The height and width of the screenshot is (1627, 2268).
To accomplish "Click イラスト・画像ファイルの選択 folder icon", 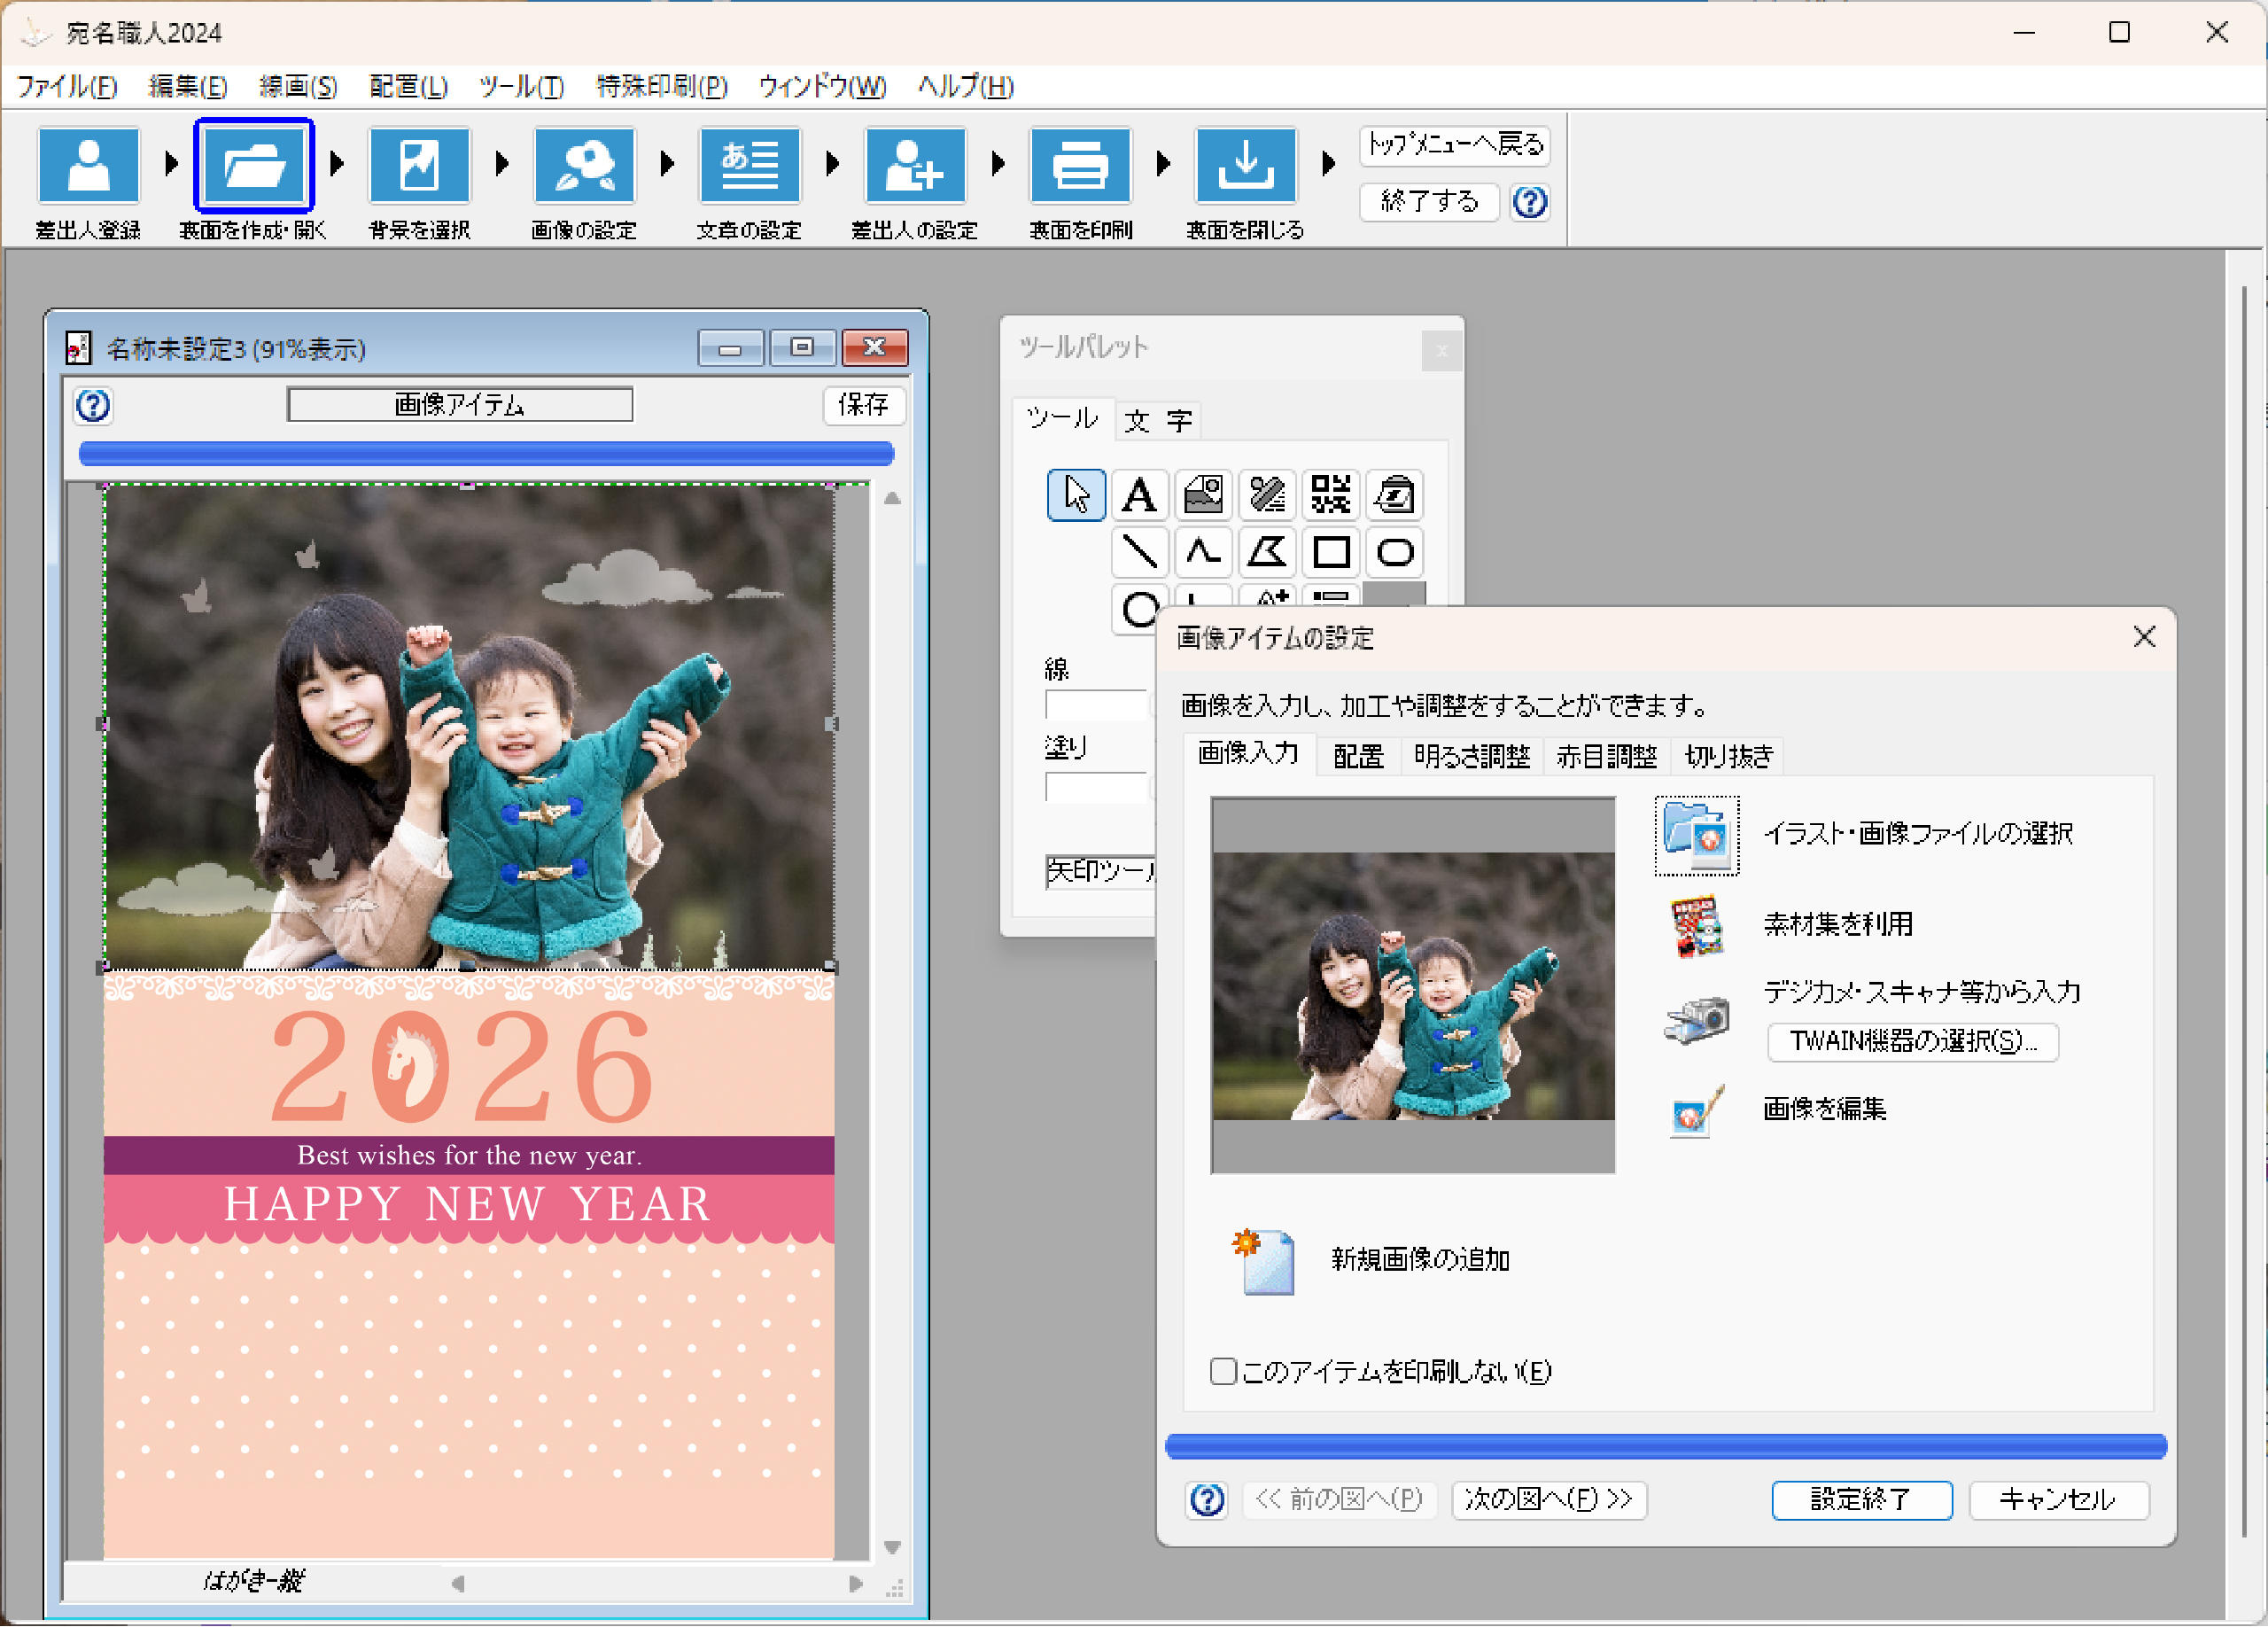I will [x=1697, y=836].
